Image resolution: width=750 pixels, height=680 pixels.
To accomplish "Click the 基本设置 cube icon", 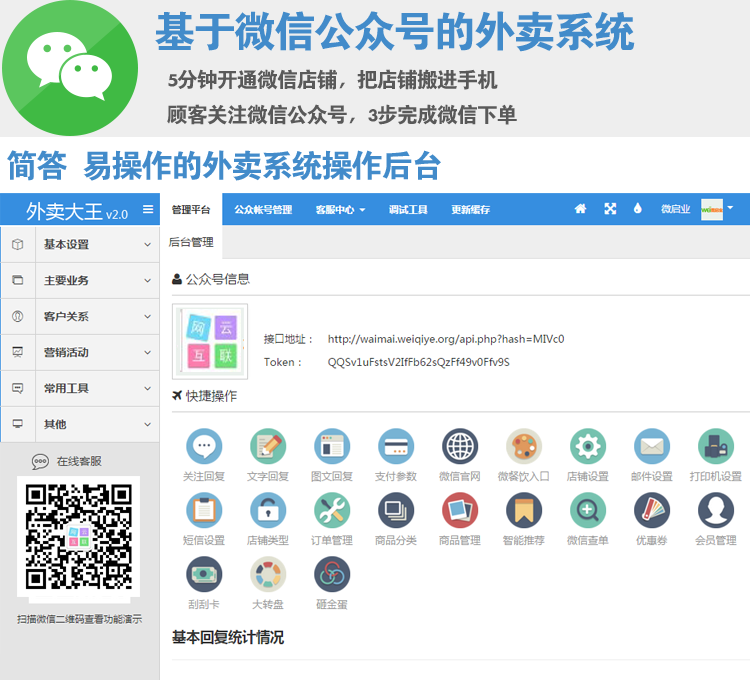I will (x=18, y=244).
